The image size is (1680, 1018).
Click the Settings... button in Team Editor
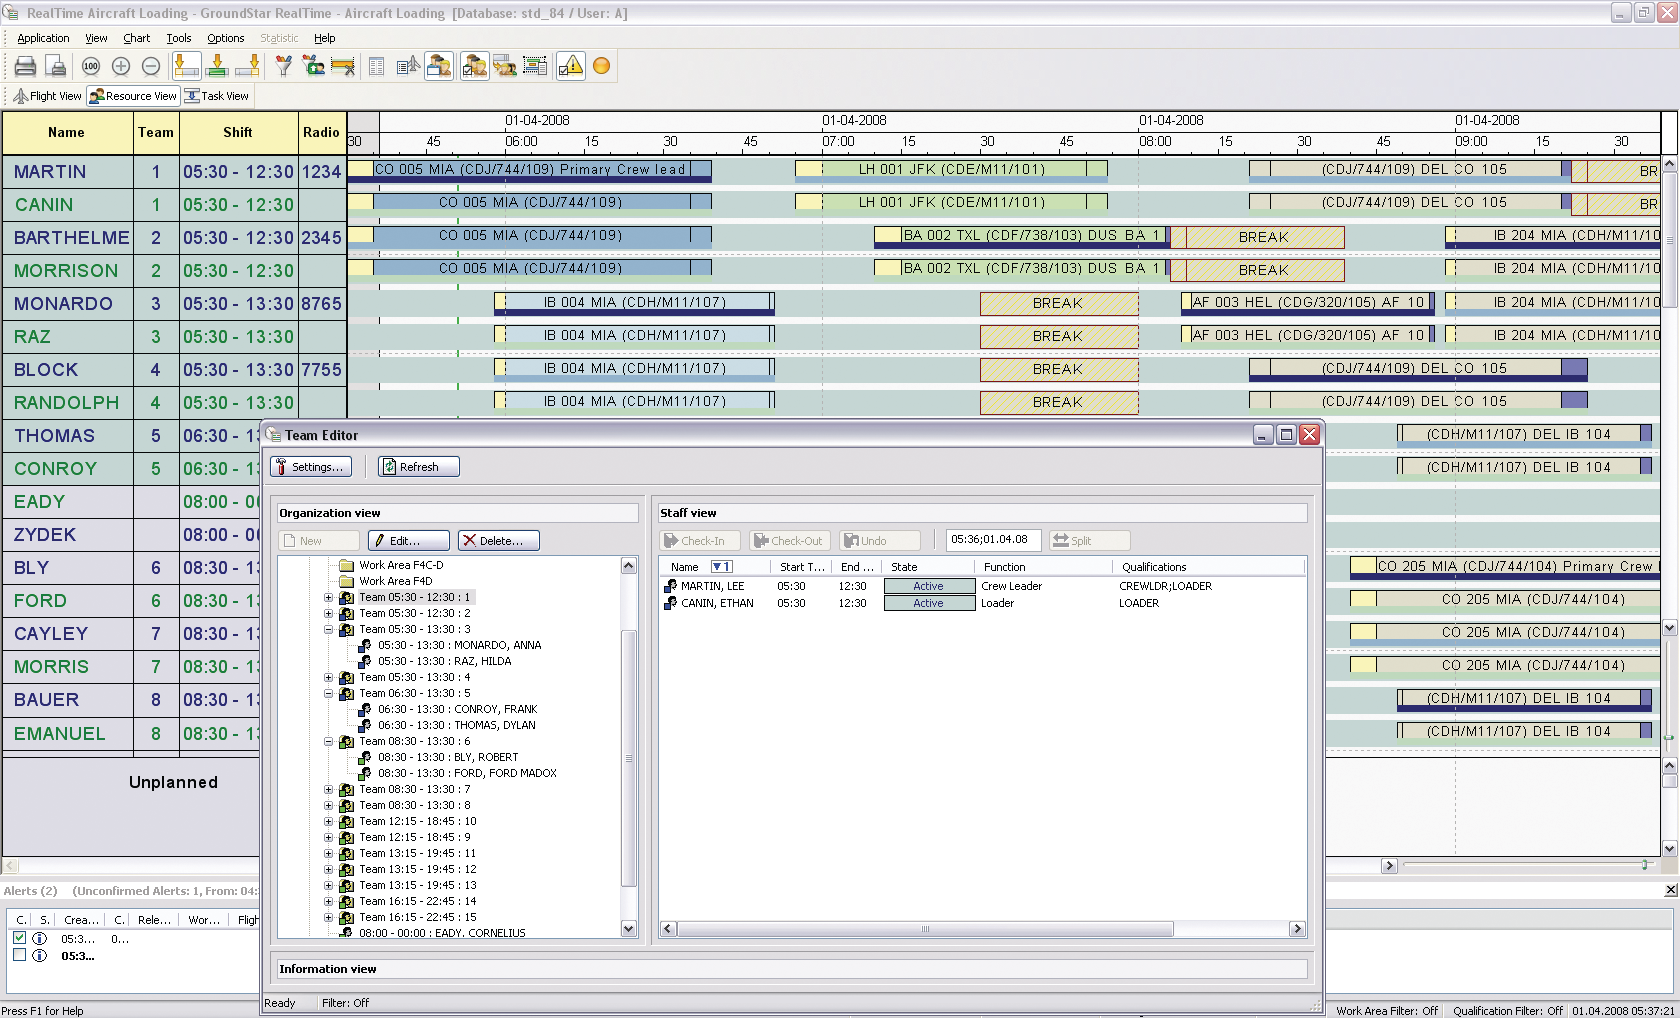pyautogui.click(x=310, y=467)
